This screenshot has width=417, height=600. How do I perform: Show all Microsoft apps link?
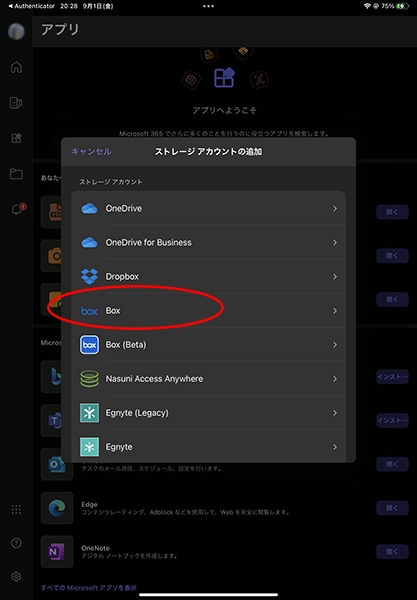click(89, 588)
